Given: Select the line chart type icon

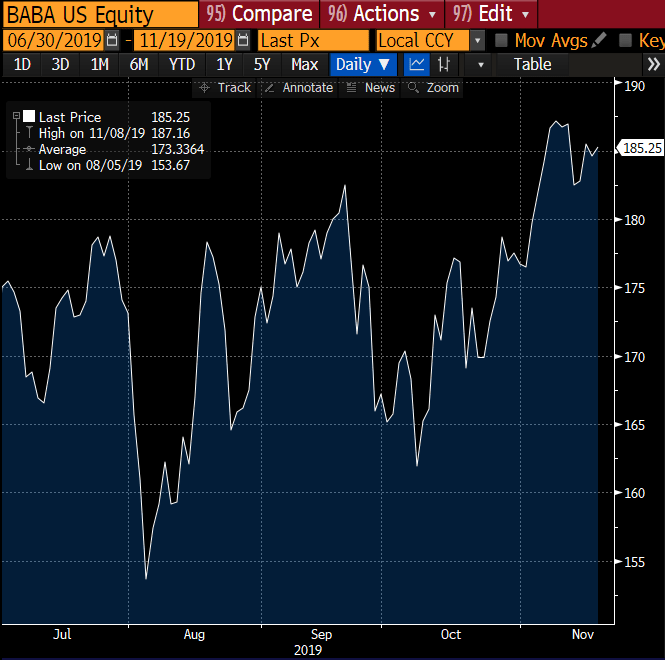Looking at the screenshot, I should pyautogui.click(x=416, y=64).
